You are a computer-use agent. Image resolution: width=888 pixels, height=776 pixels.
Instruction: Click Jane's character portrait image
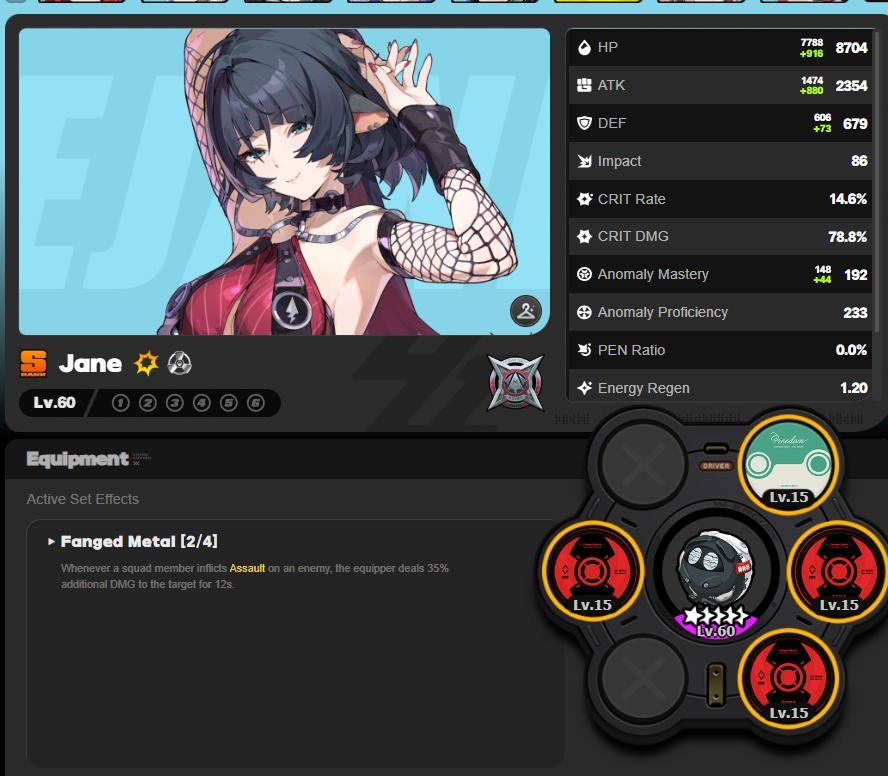pos(284,182)
